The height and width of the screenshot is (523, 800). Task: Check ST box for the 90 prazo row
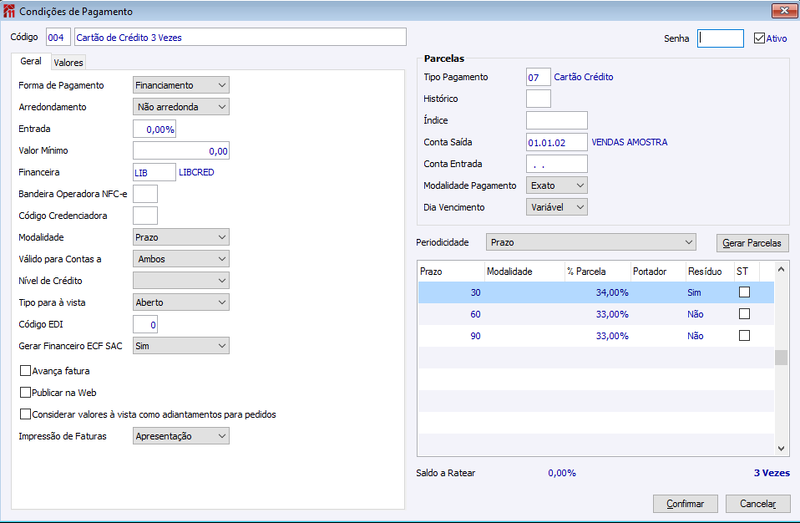pos(744,335)
